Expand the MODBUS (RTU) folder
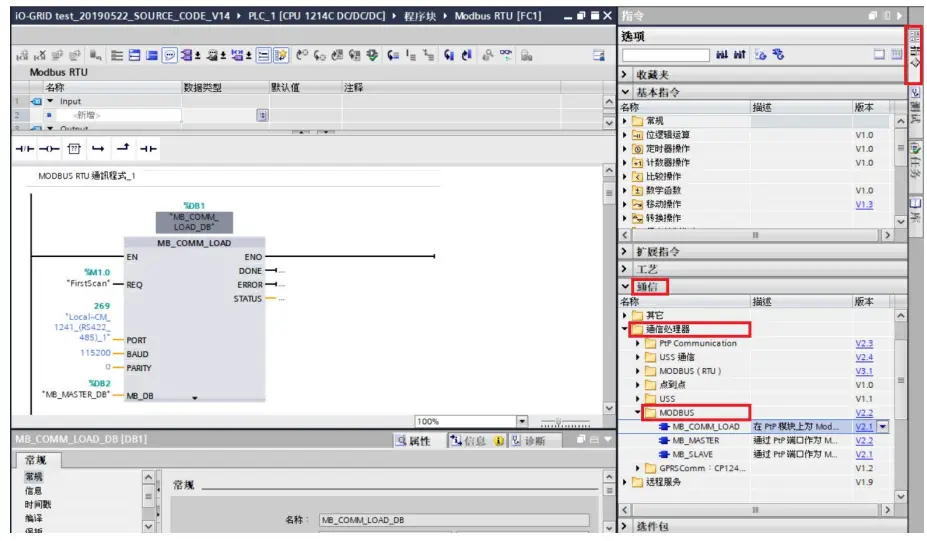The height and width of the screenshot is (541, 927). click(x=638, y=371)
